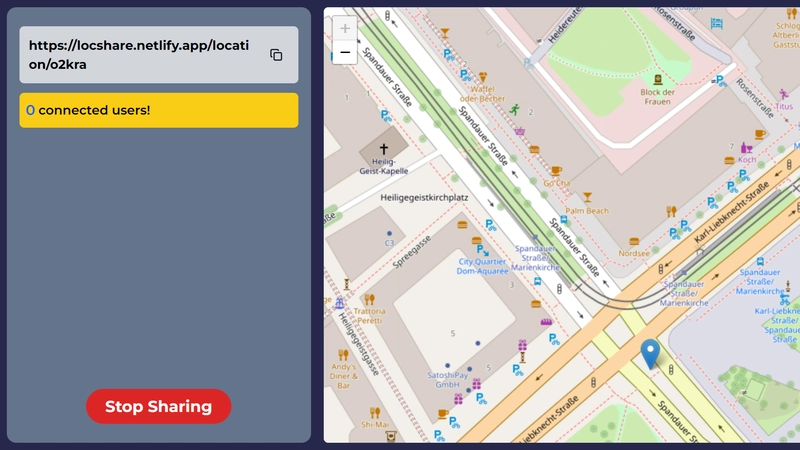This screenshot has height=450, width=800.
Task: Click the Heiligegeistkirchplatz label
Action: click(424, 197)
